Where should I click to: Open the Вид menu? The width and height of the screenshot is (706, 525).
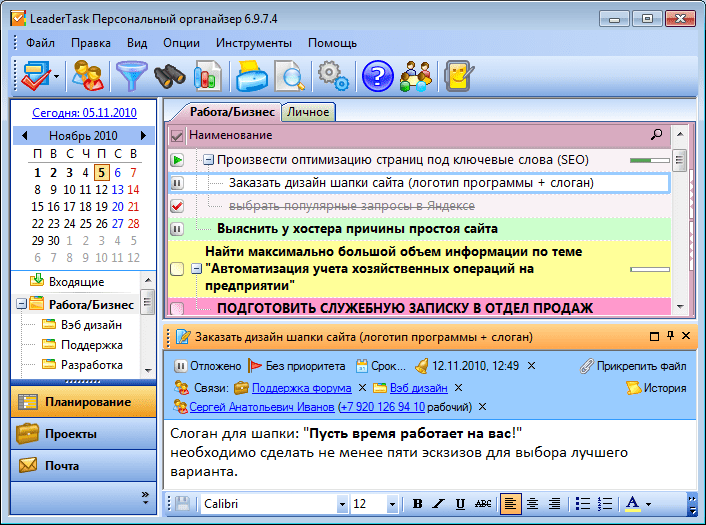(137, 43)
